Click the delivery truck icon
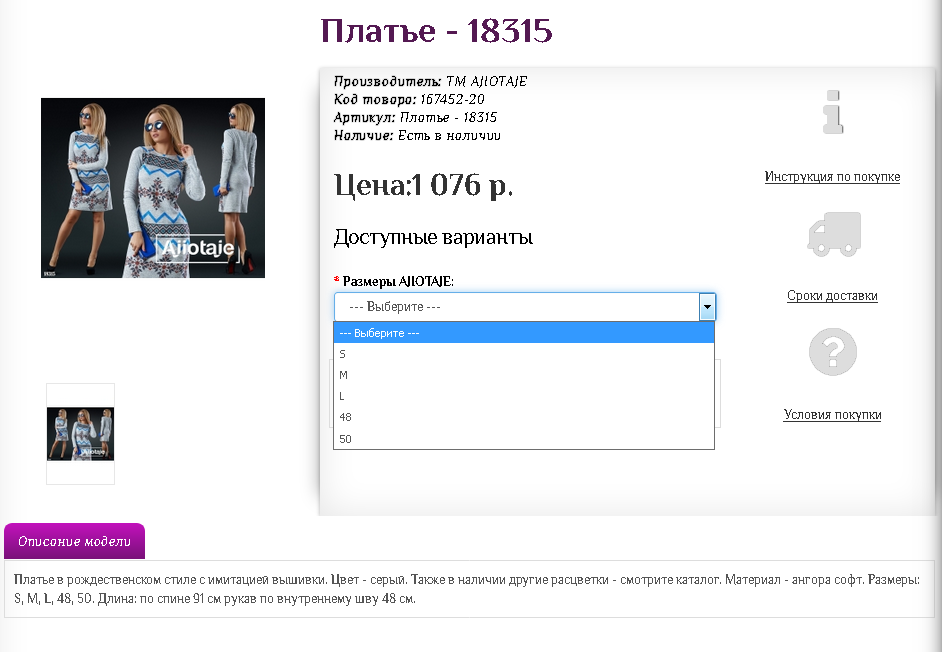 tap(833, 234)
